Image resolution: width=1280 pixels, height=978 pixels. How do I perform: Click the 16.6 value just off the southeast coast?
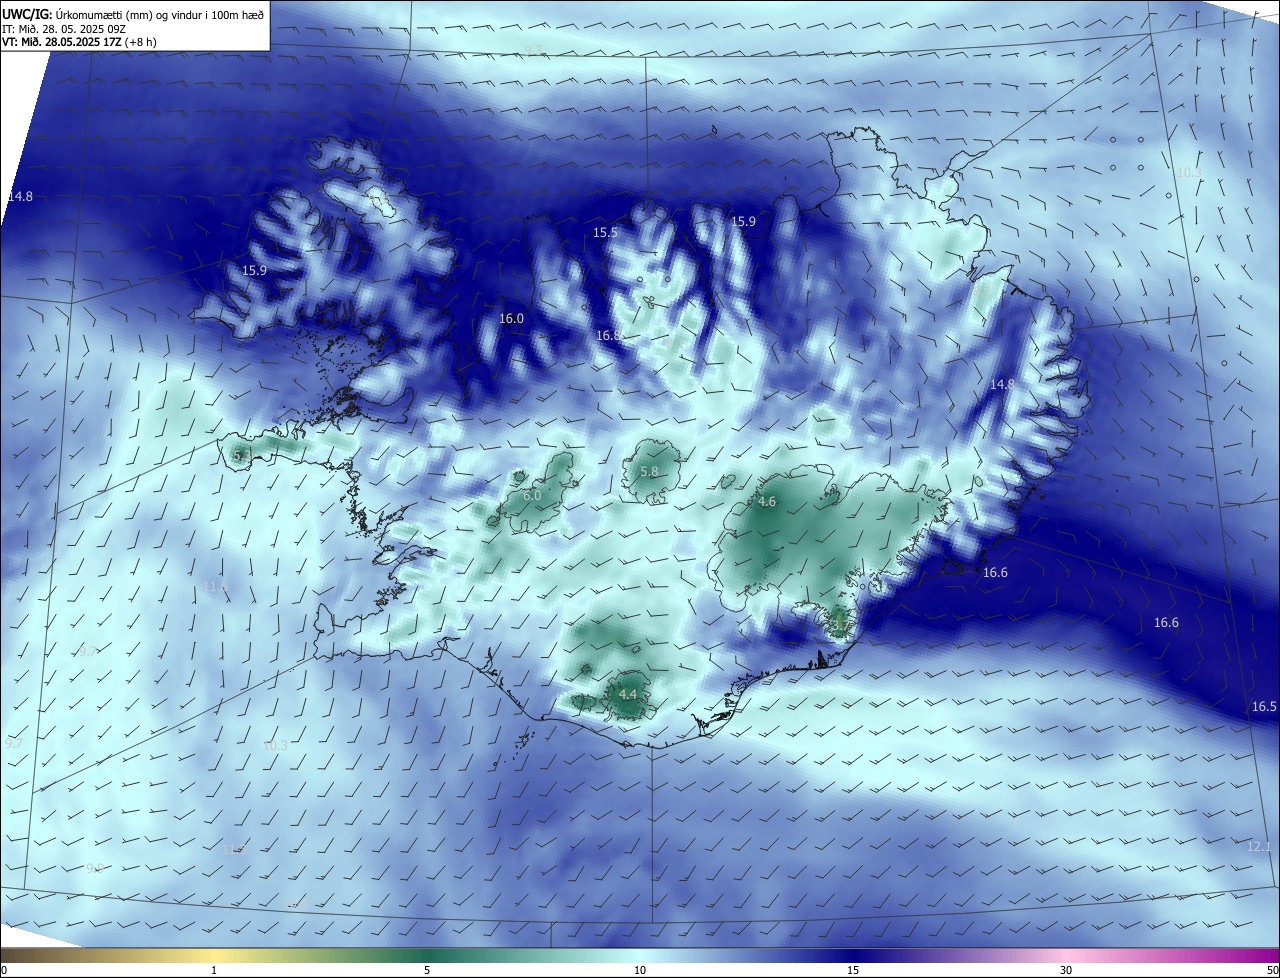coord(995,573)
